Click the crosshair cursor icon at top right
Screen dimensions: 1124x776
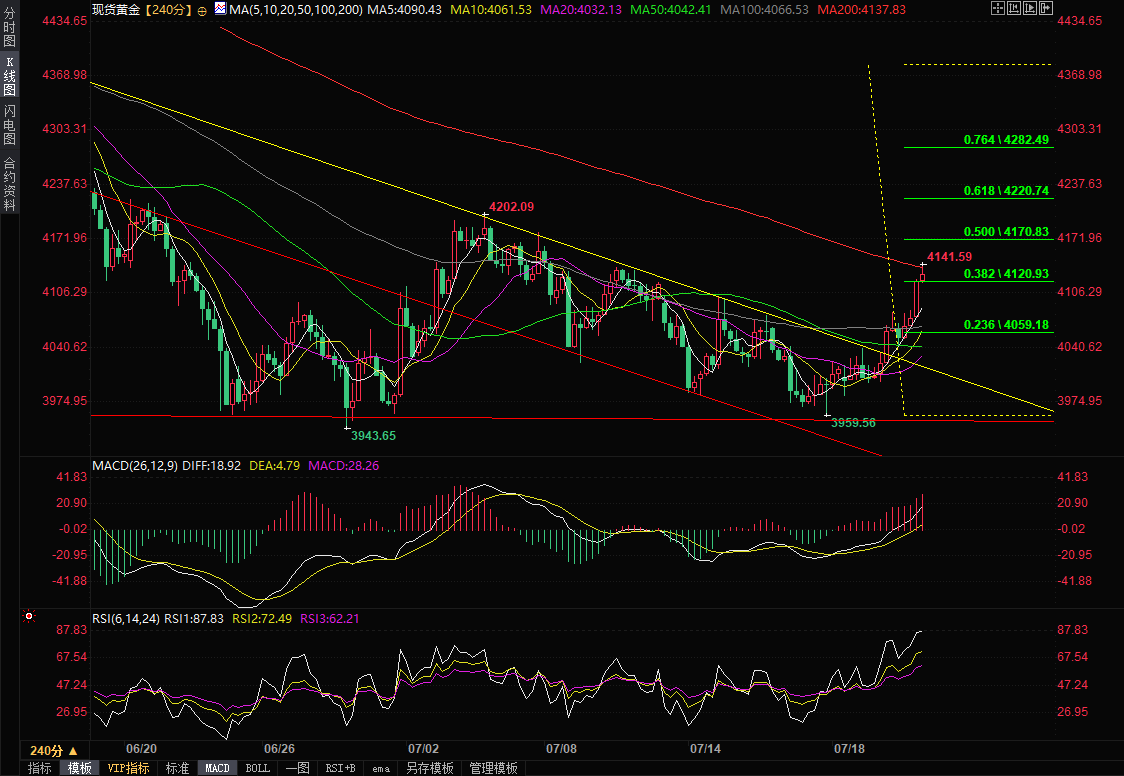[998, 8]
